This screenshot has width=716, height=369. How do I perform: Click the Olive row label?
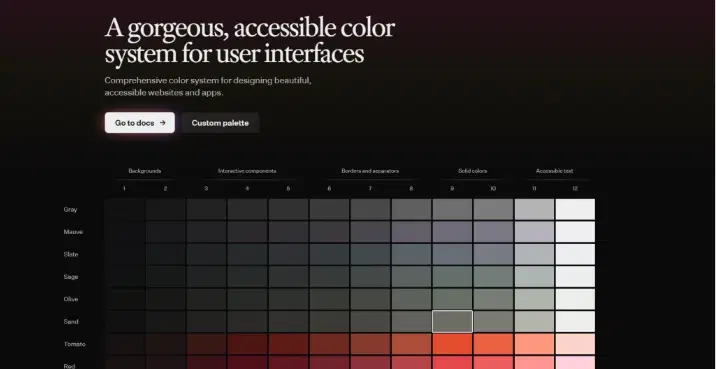pyautogui.click(x=71, y=299)
